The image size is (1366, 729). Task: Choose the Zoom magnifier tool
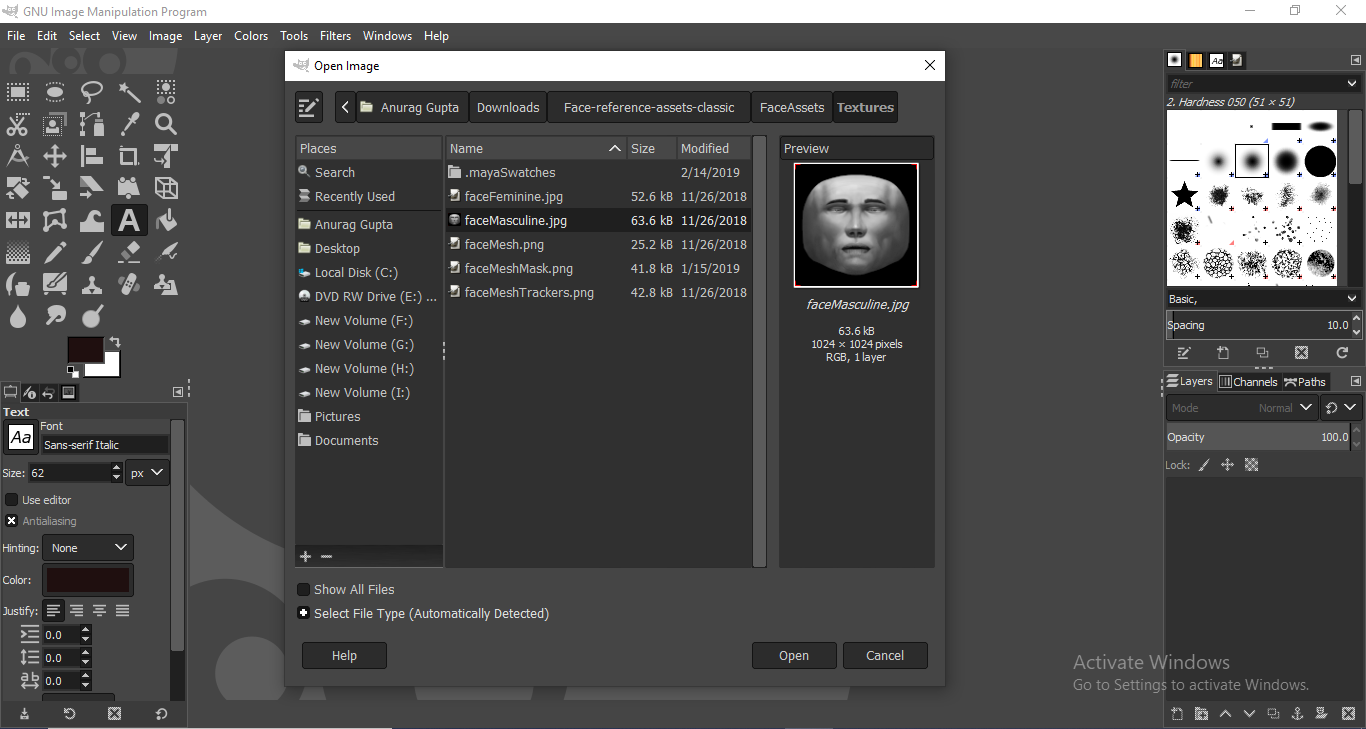[166, 125]
